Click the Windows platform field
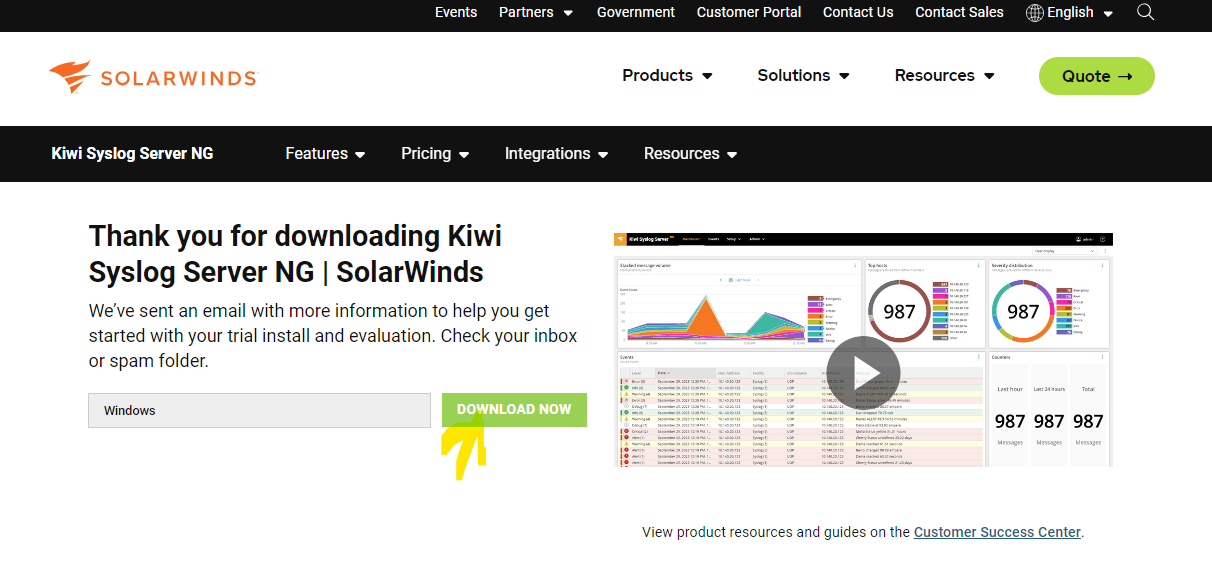 [259, 410]
